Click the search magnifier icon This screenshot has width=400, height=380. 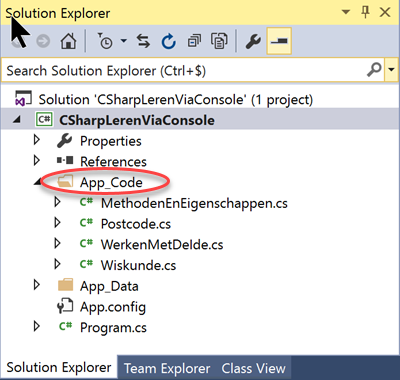[374, 70]
